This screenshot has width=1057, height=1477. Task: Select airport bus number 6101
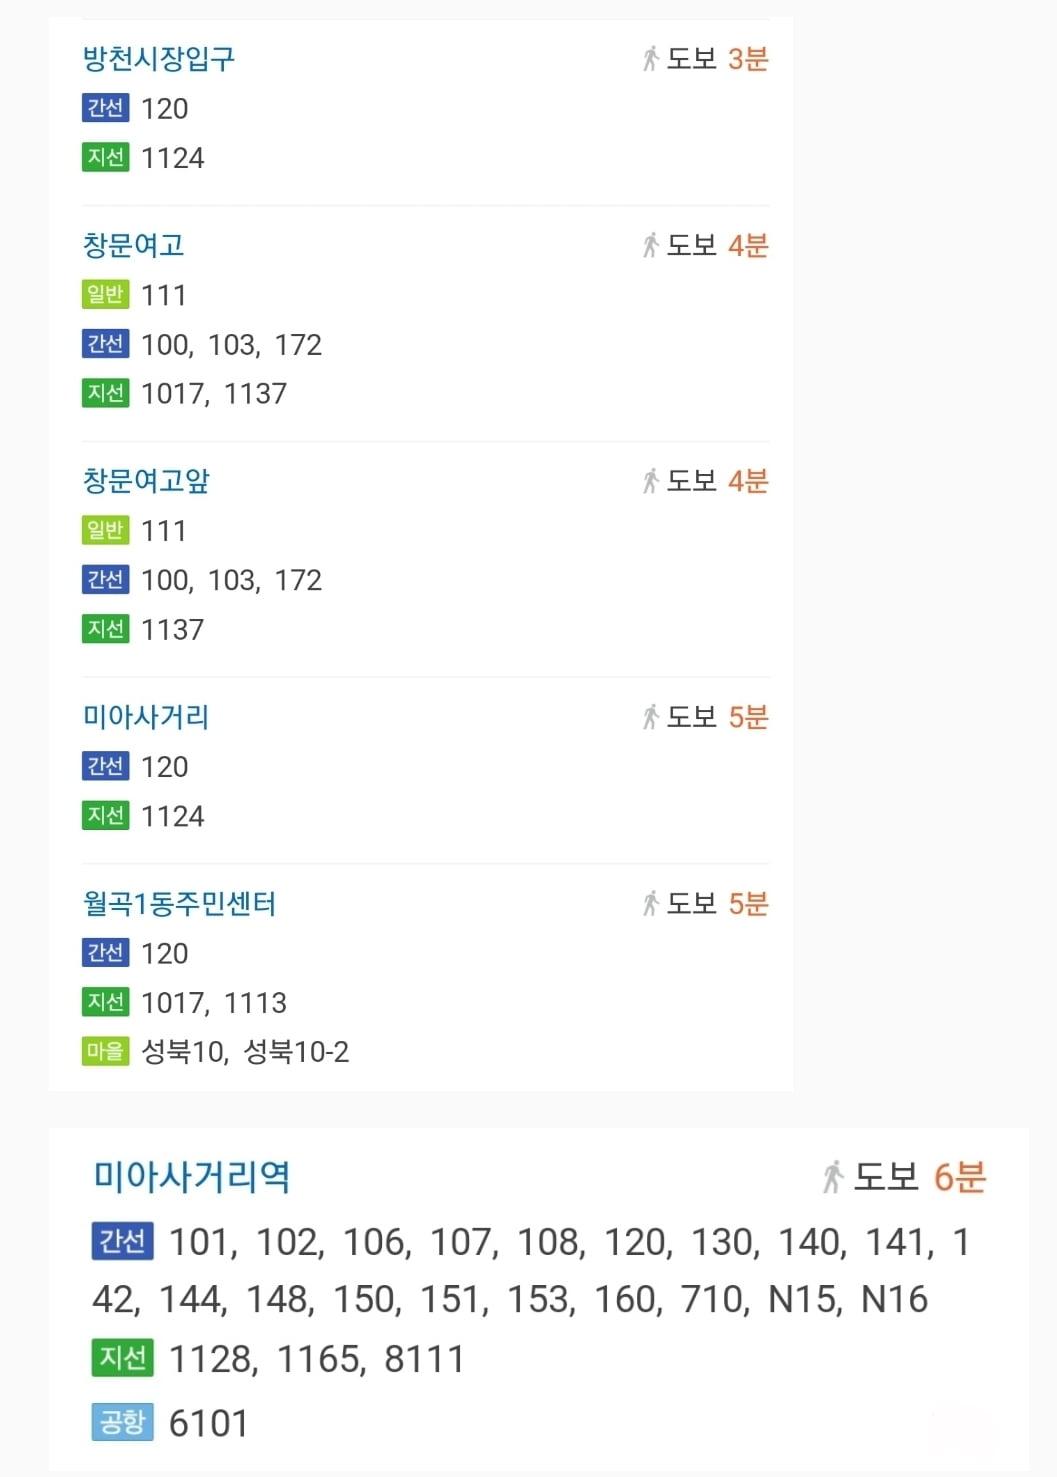208,1423
